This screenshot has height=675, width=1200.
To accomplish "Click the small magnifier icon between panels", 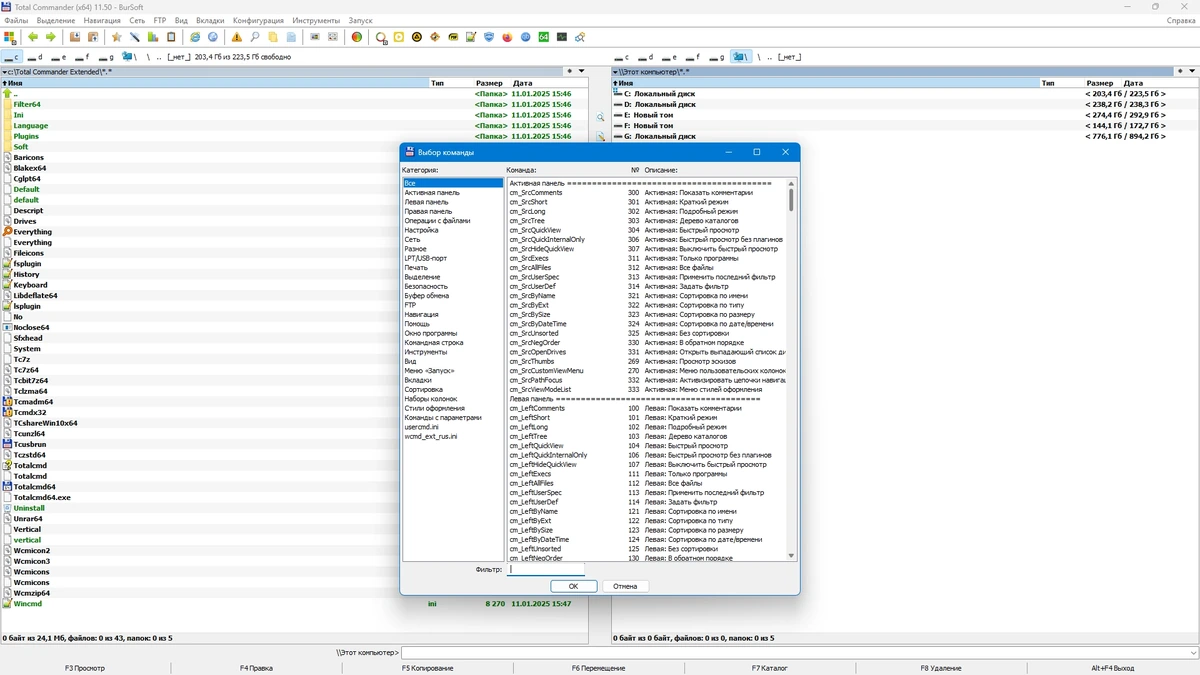I will [601, 118].
